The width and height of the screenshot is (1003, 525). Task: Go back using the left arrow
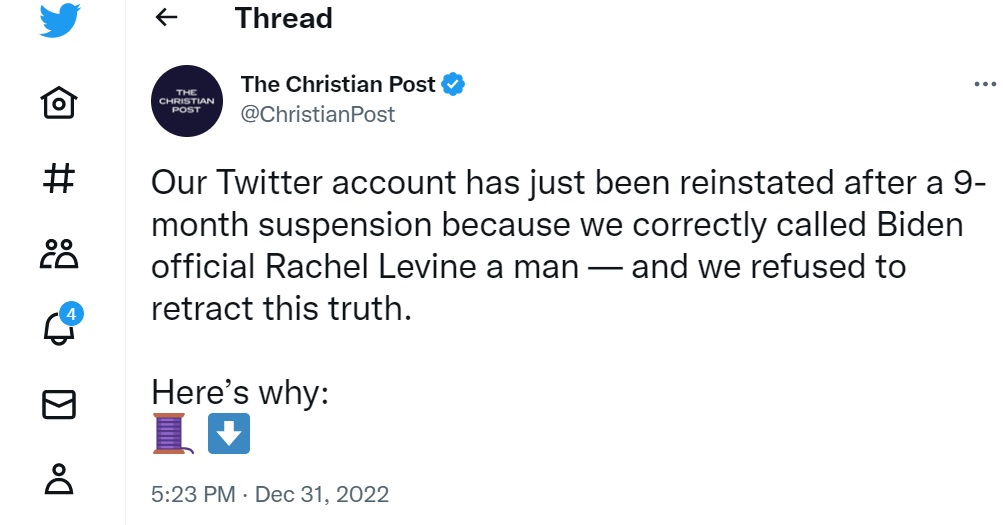166,17
